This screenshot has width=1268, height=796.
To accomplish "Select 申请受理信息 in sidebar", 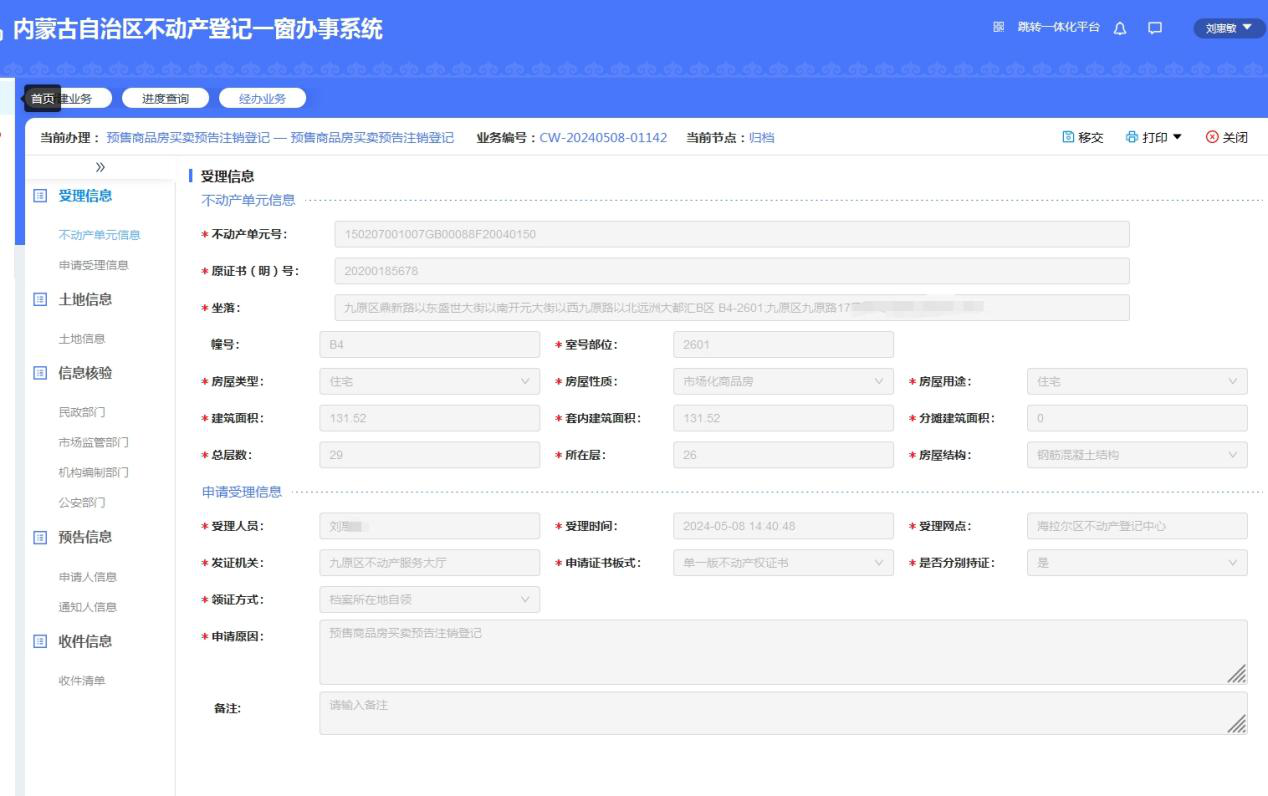I will pos(94,265).
